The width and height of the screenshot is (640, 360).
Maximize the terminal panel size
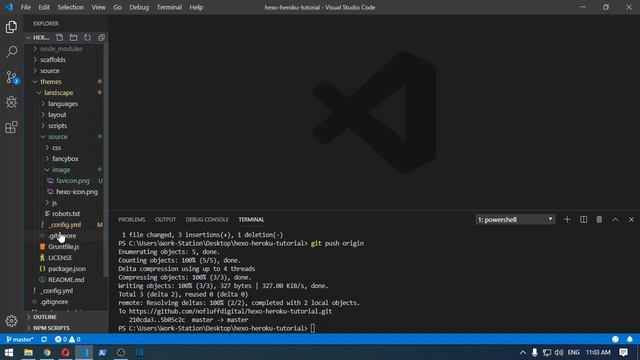click(615, 220)
